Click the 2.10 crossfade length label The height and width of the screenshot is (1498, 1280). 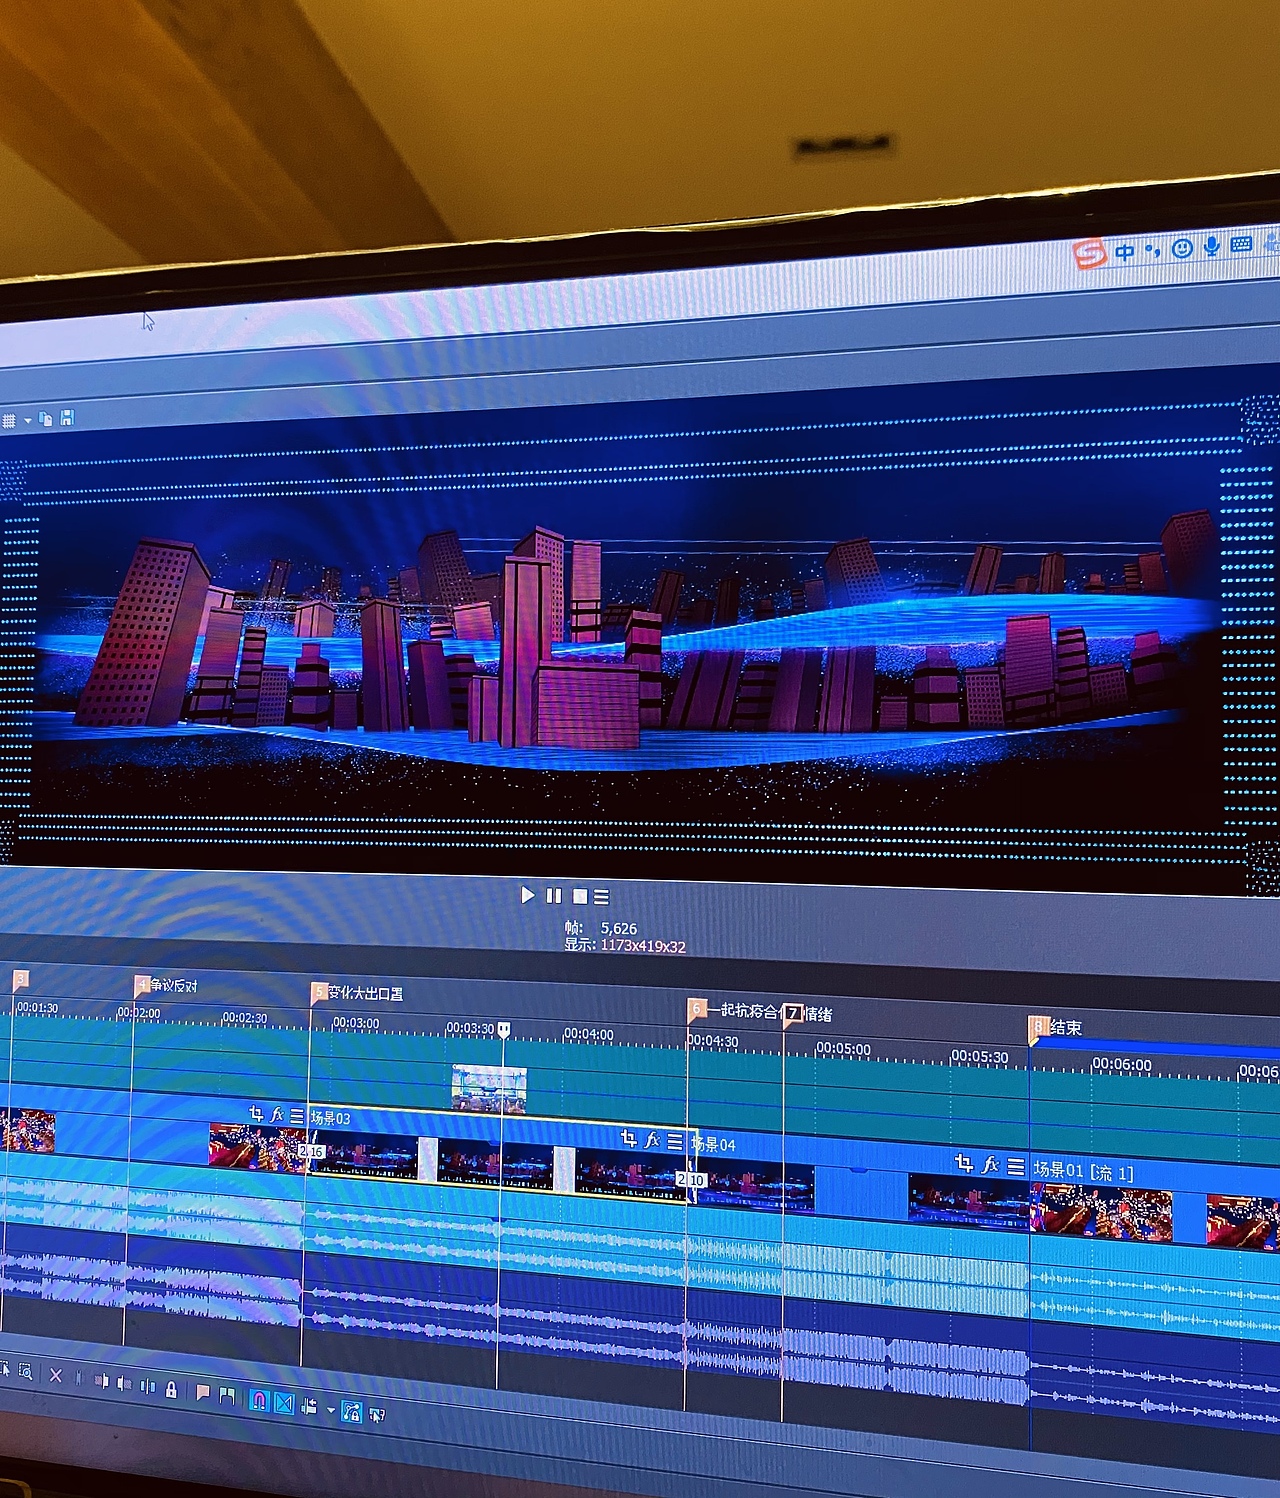point(692,1180)
